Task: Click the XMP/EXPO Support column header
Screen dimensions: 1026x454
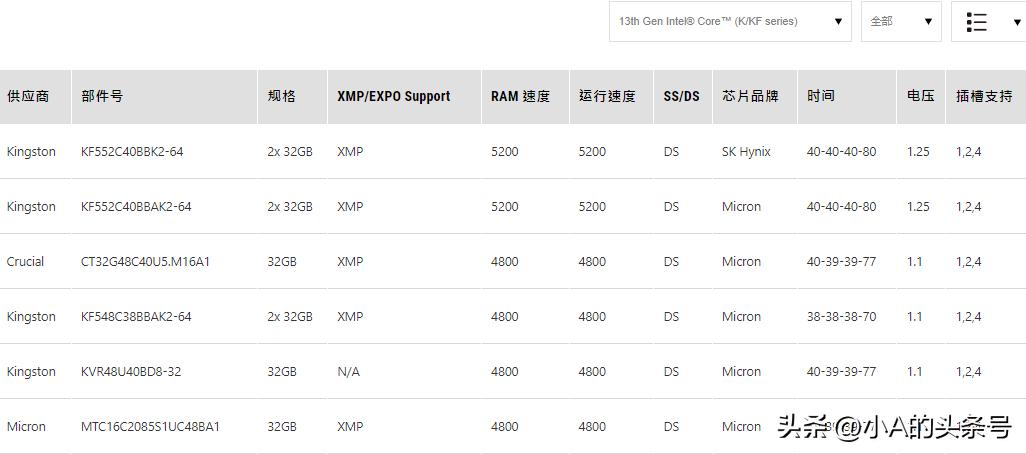Action: click(x=393, y=96)
